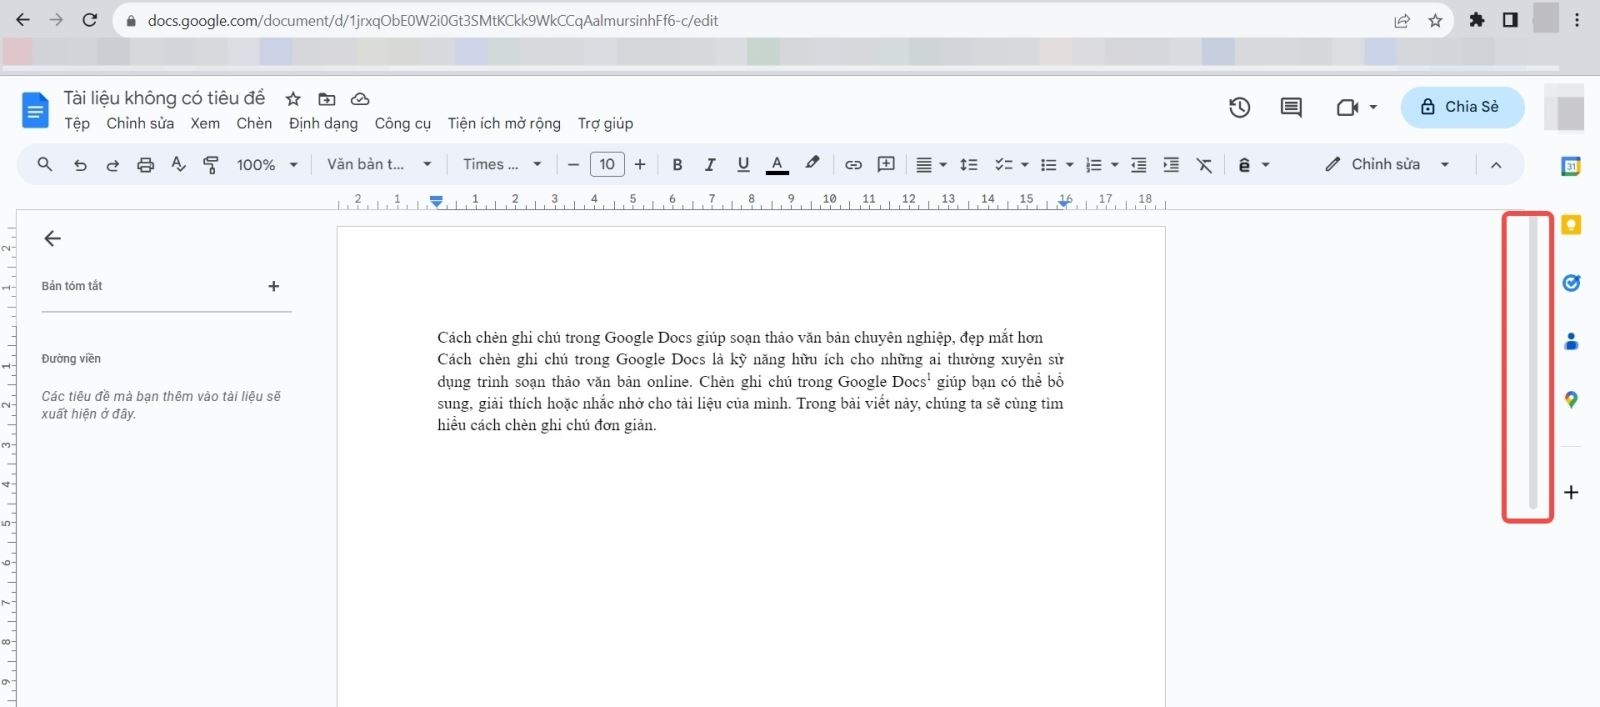1600x707 pixels.
Task: Close the document outline panel
Action: click(52, 238)
